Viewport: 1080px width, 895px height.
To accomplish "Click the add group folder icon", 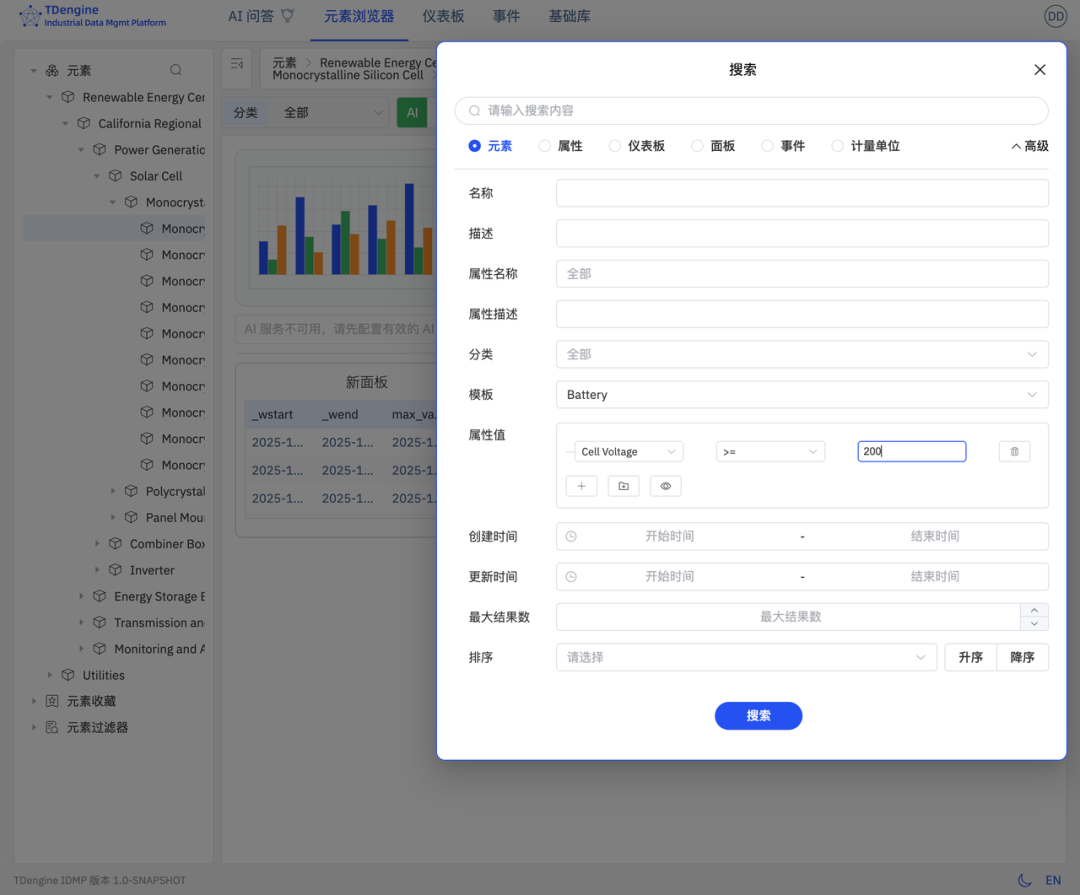I will pyautogui.click(x=623, y=486).
